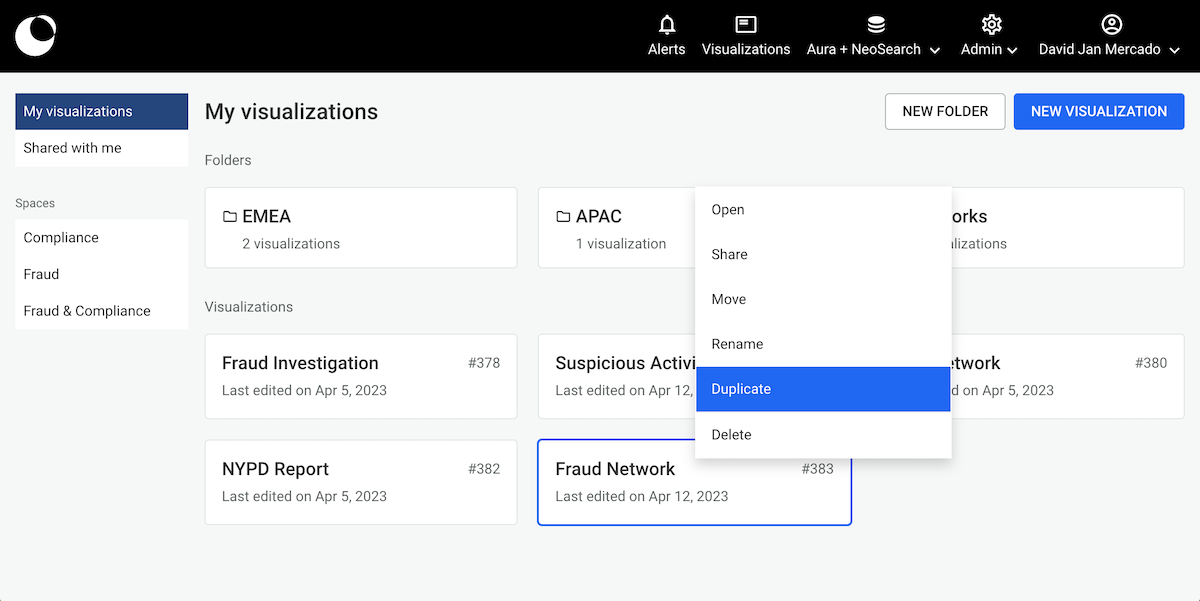Go to Shared with me
Image resolution: width=1200 pixels, height=601 pixels.
pyautogui.click(x=101, y=148)
